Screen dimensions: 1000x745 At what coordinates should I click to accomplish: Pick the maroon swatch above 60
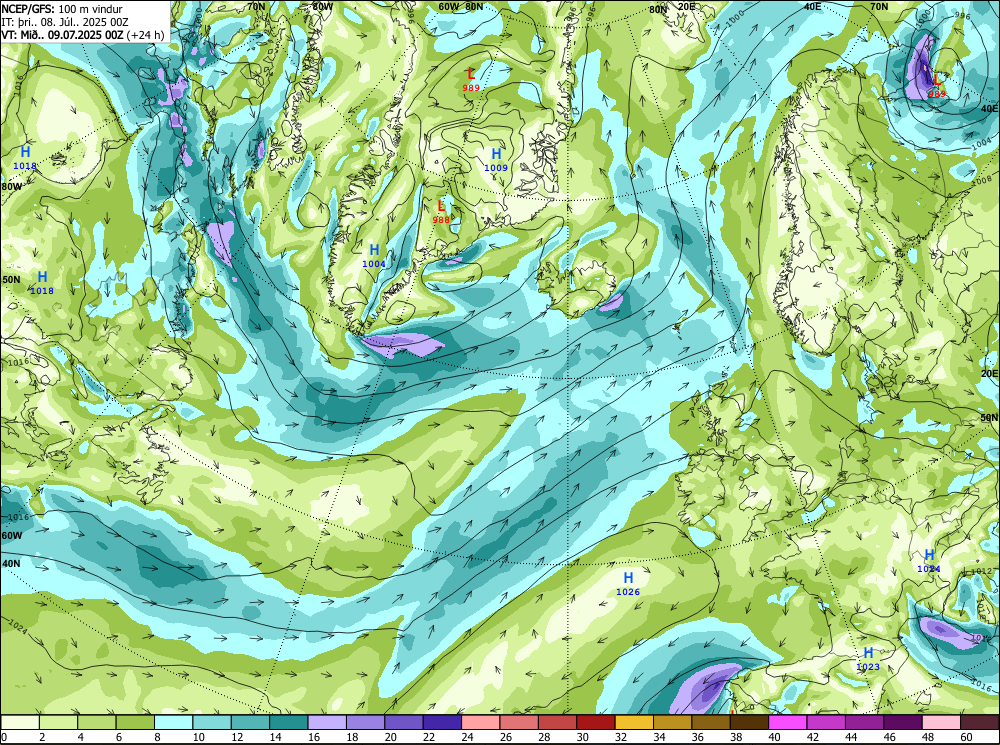979,722
